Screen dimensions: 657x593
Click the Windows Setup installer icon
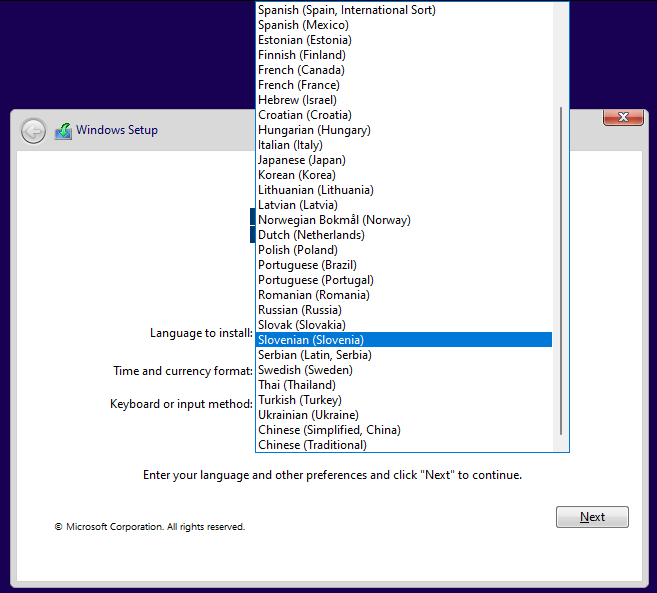point(63,131)
